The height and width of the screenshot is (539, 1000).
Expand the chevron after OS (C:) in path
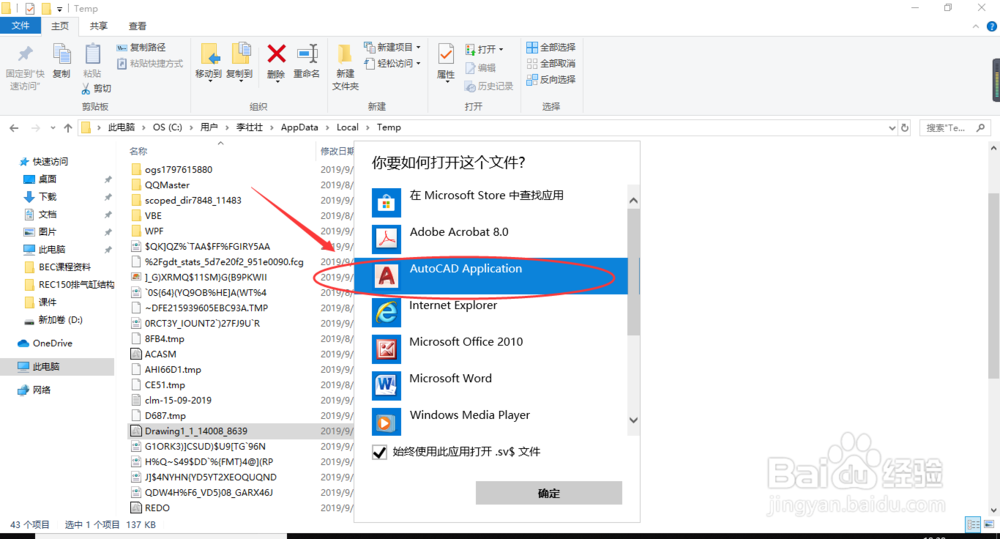pos(191,128)
